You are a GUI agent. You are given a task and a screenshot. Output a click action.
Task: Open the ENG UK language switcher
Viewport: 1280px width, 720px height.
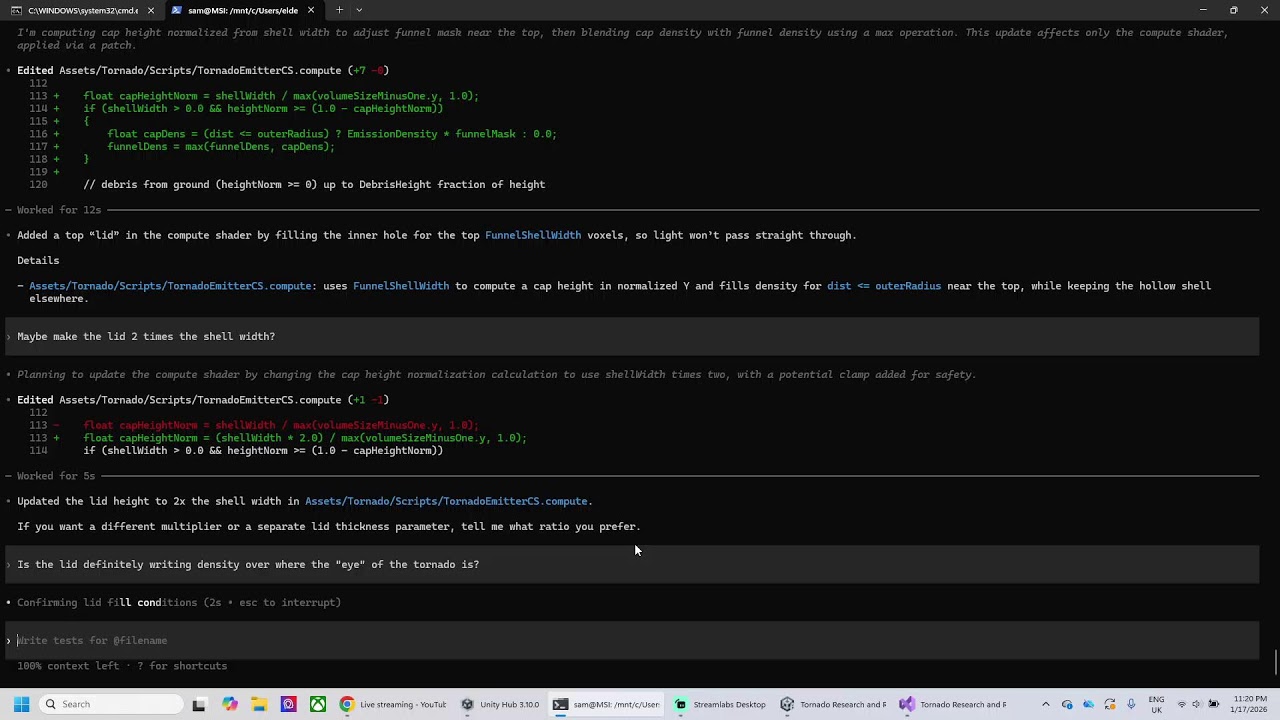[1157, 704]
